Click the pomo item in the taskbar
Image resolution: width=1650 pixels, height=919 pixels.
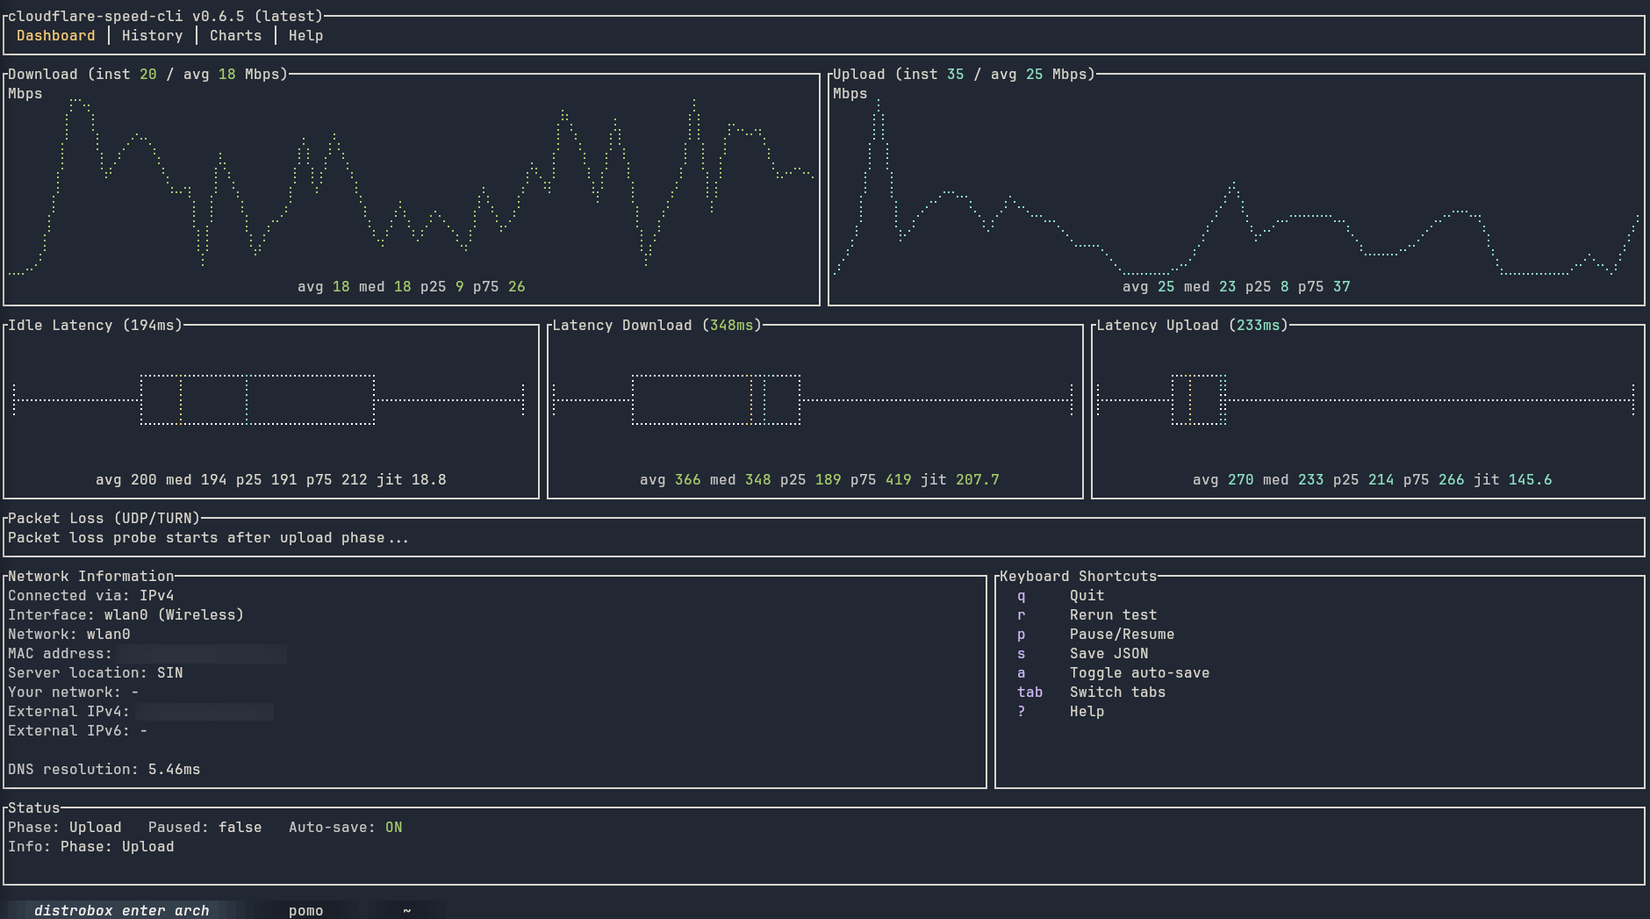click(x=305, y=910)
